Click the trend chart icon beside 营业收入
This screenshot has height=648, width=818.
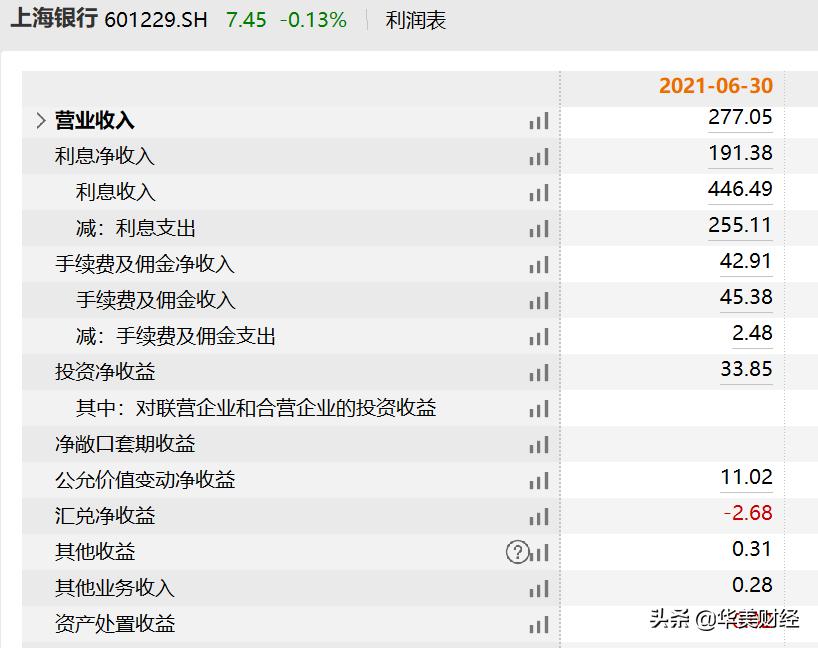point(539,120)
